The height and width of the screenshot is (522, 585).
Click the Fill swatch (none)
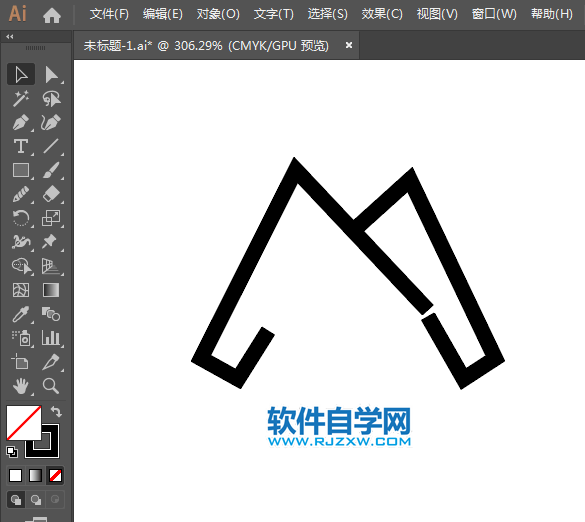[24, 423]
